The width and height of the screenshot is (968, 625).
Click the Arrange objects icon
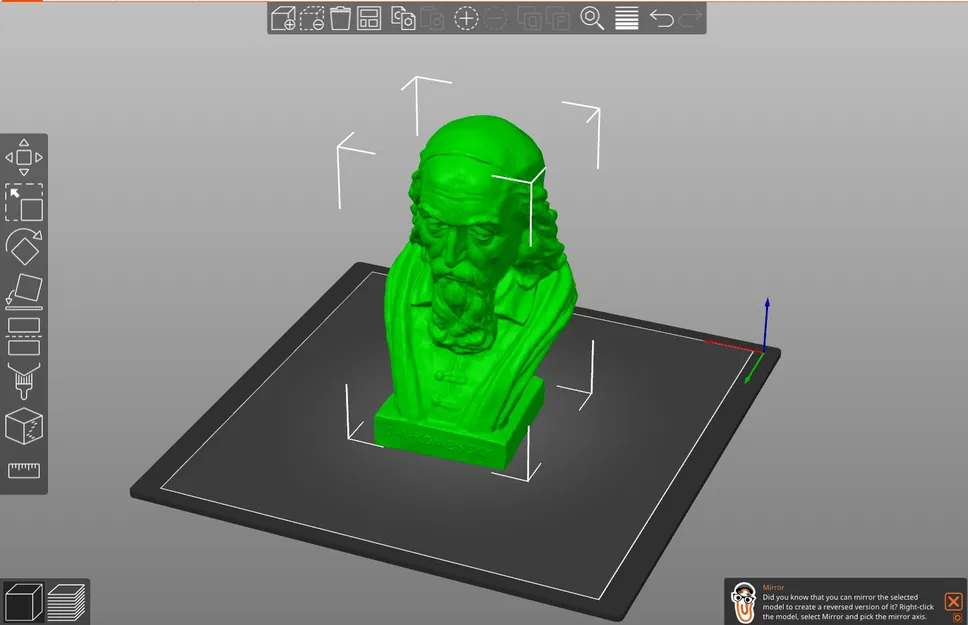pos(369,19)
